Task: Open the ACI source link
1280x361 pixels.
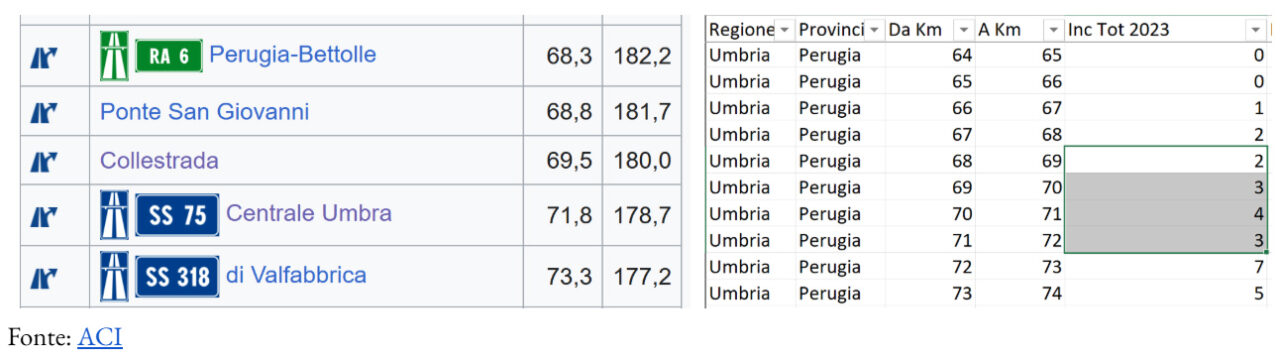Action: tap(100, 338)
